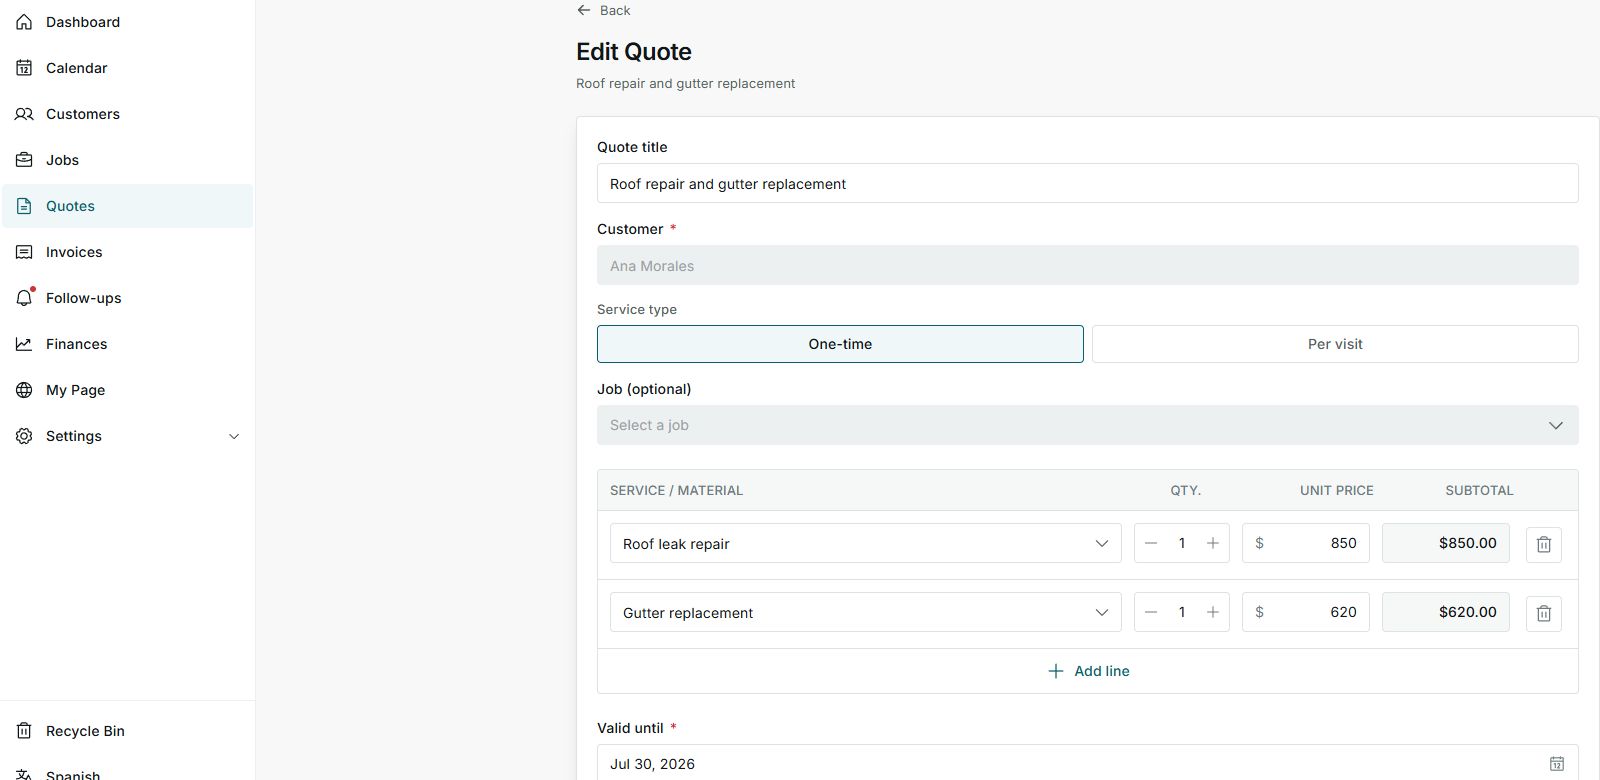This screenshot has width=1600, height=780.
Task: Open the Invoices section
Action: click(x=127, y=252)
